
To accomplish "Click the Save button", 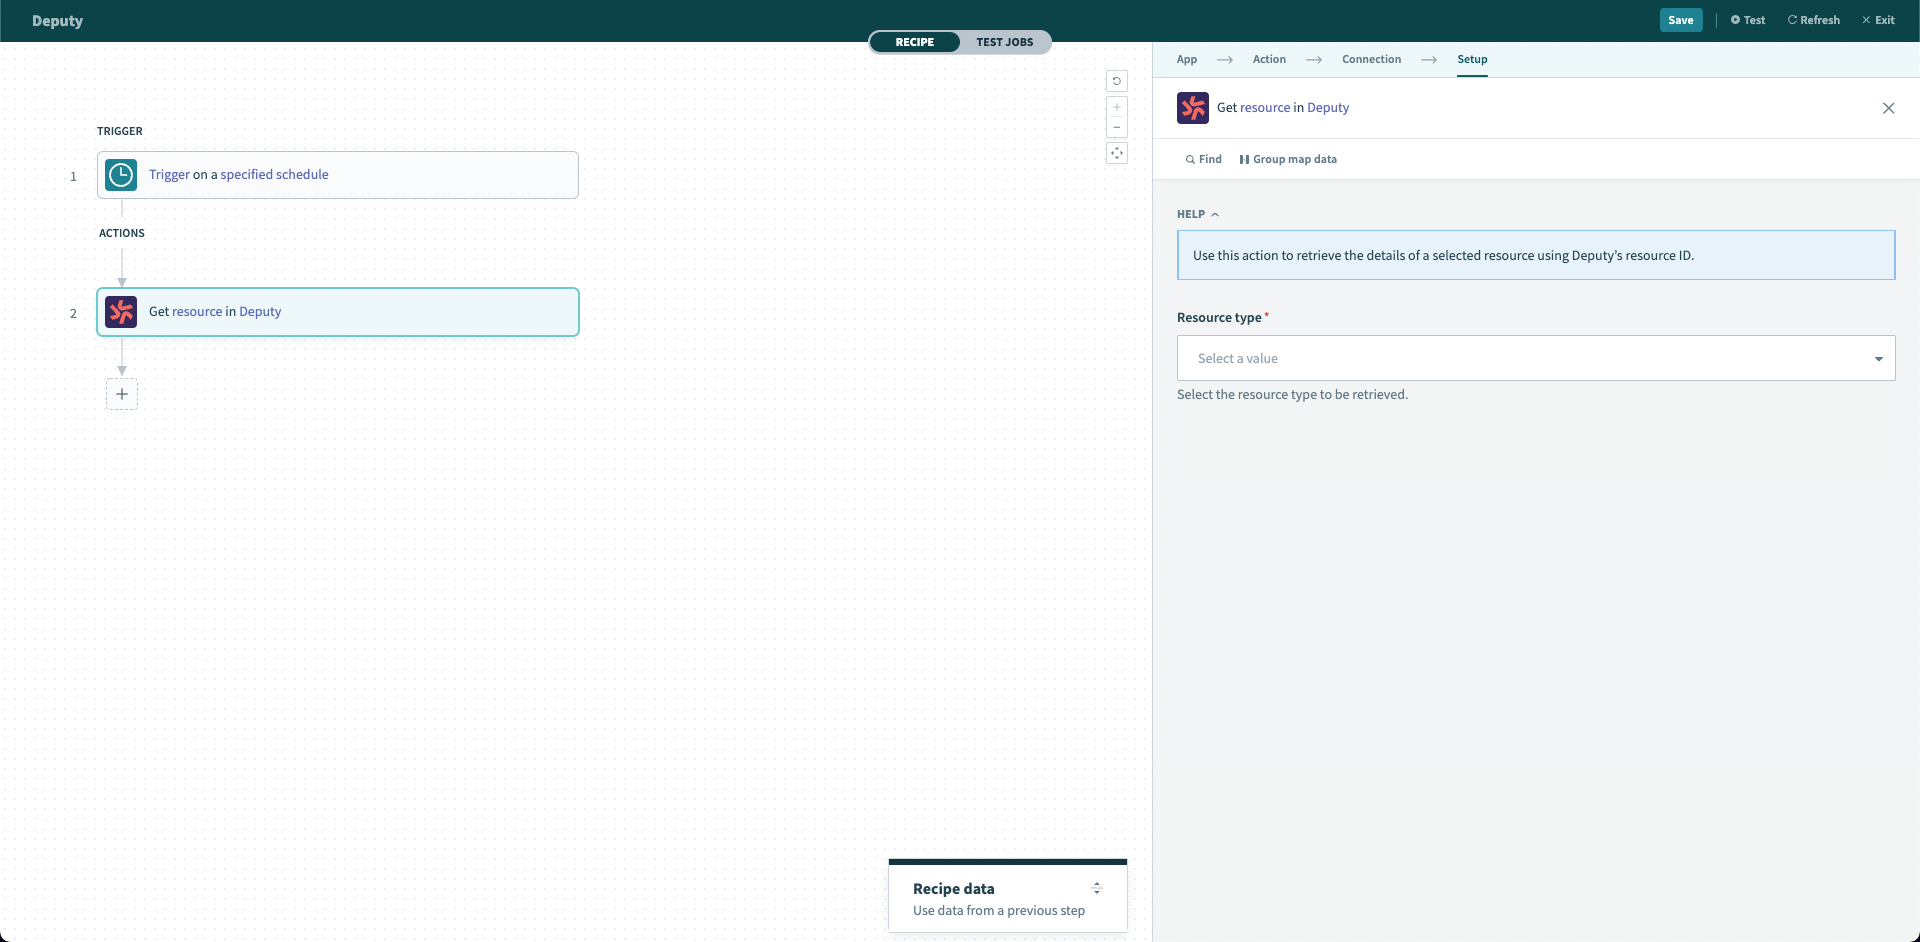I will (1680, 20).
